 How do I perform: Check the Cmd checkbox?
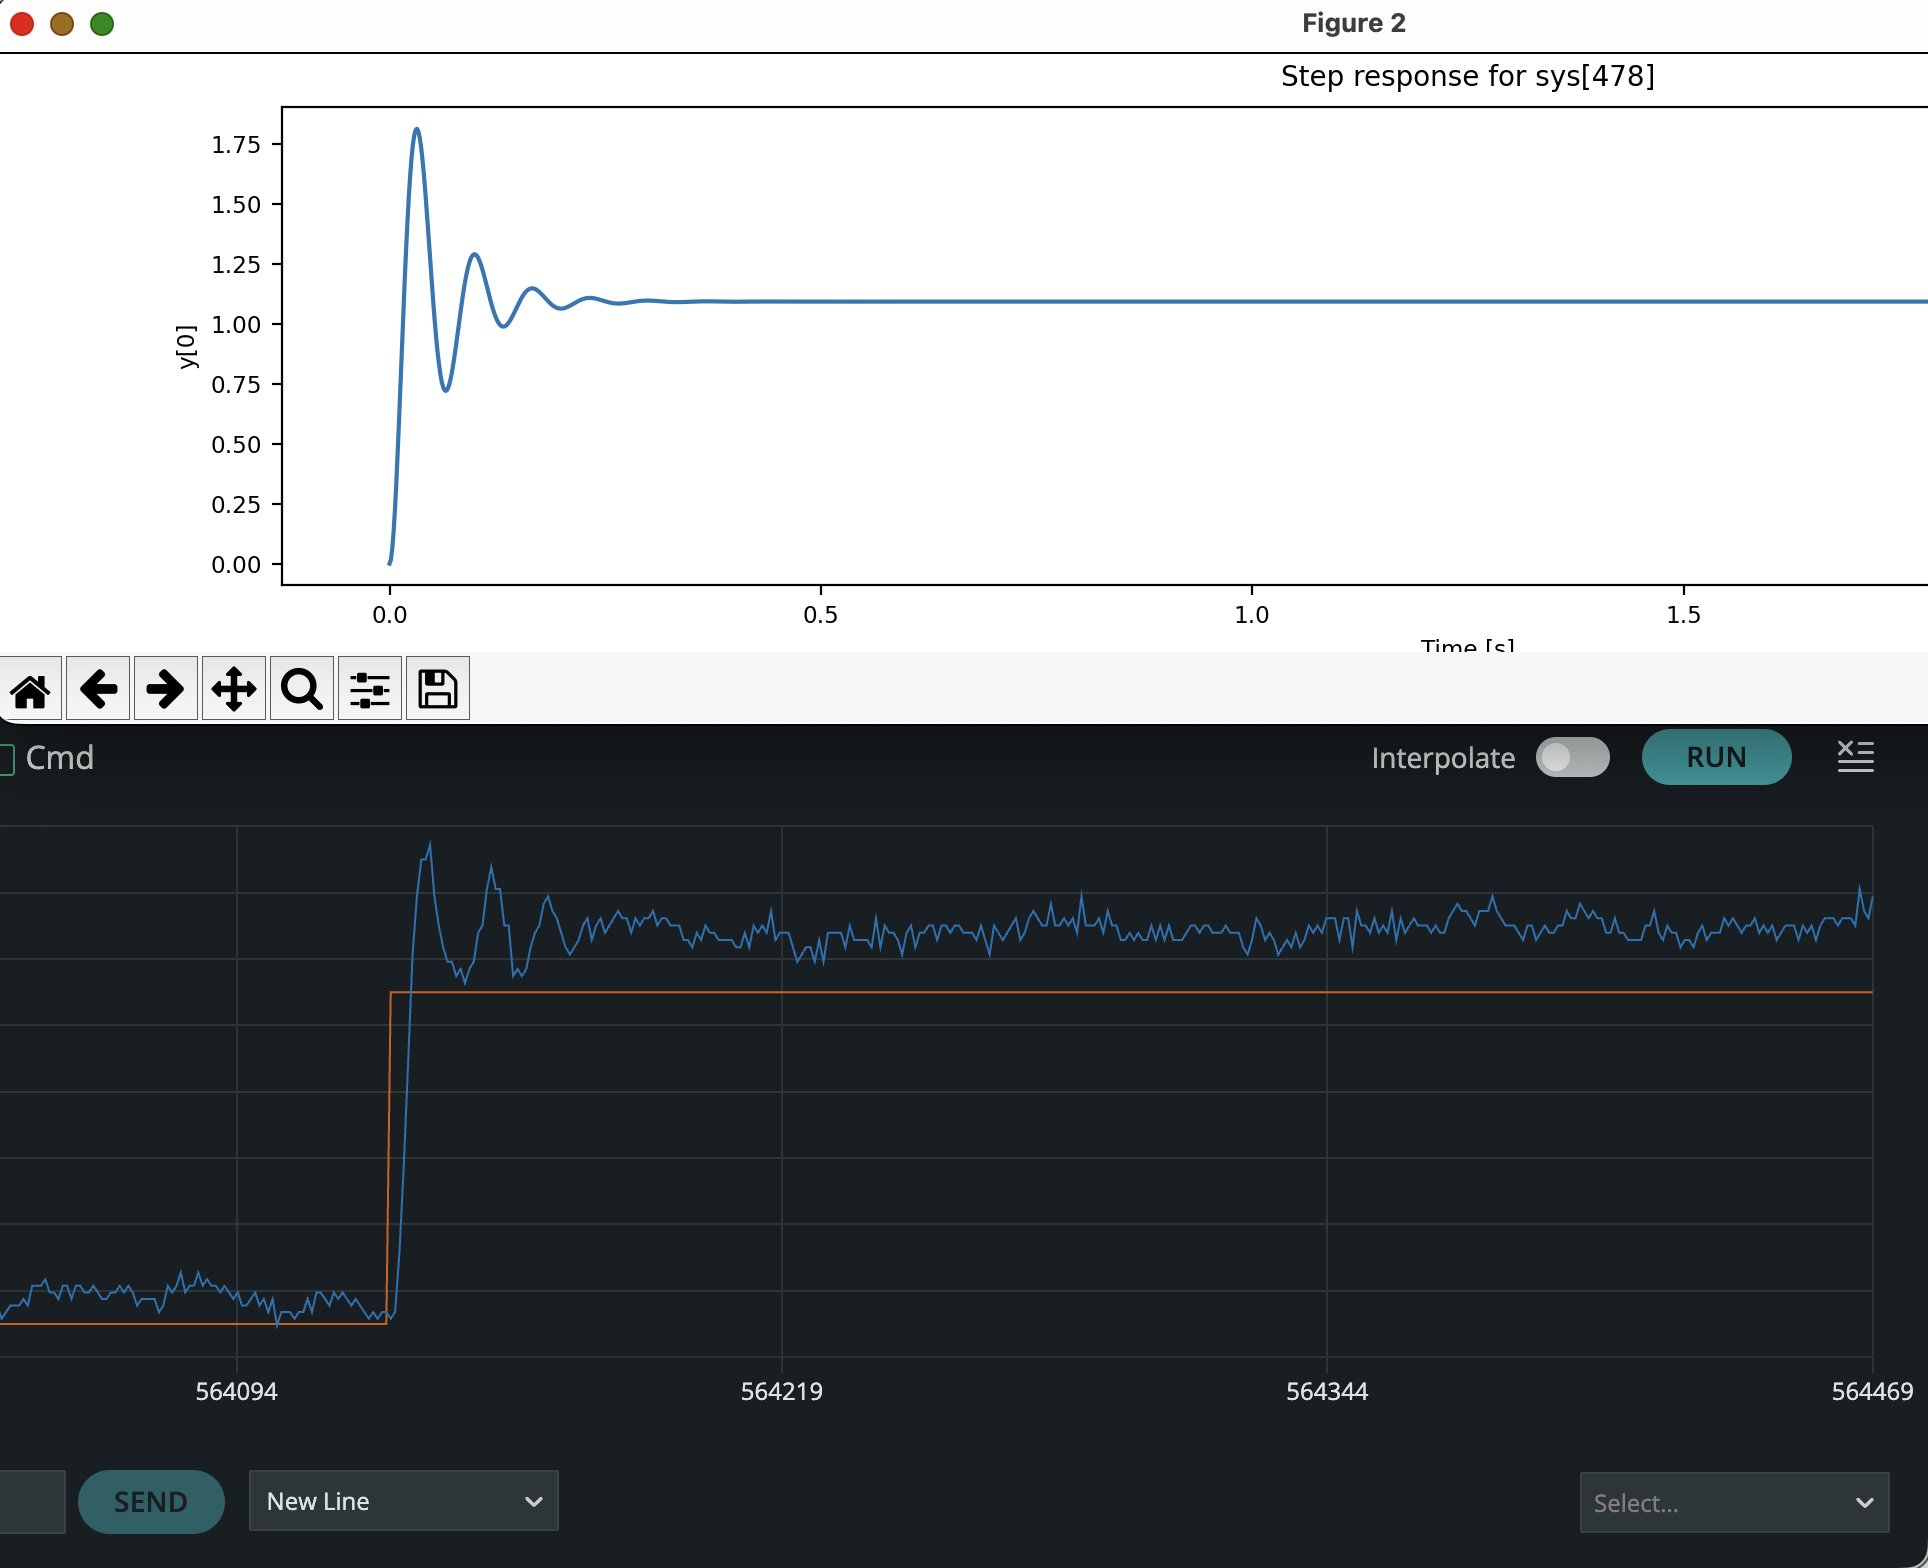(x=6, y=759)
